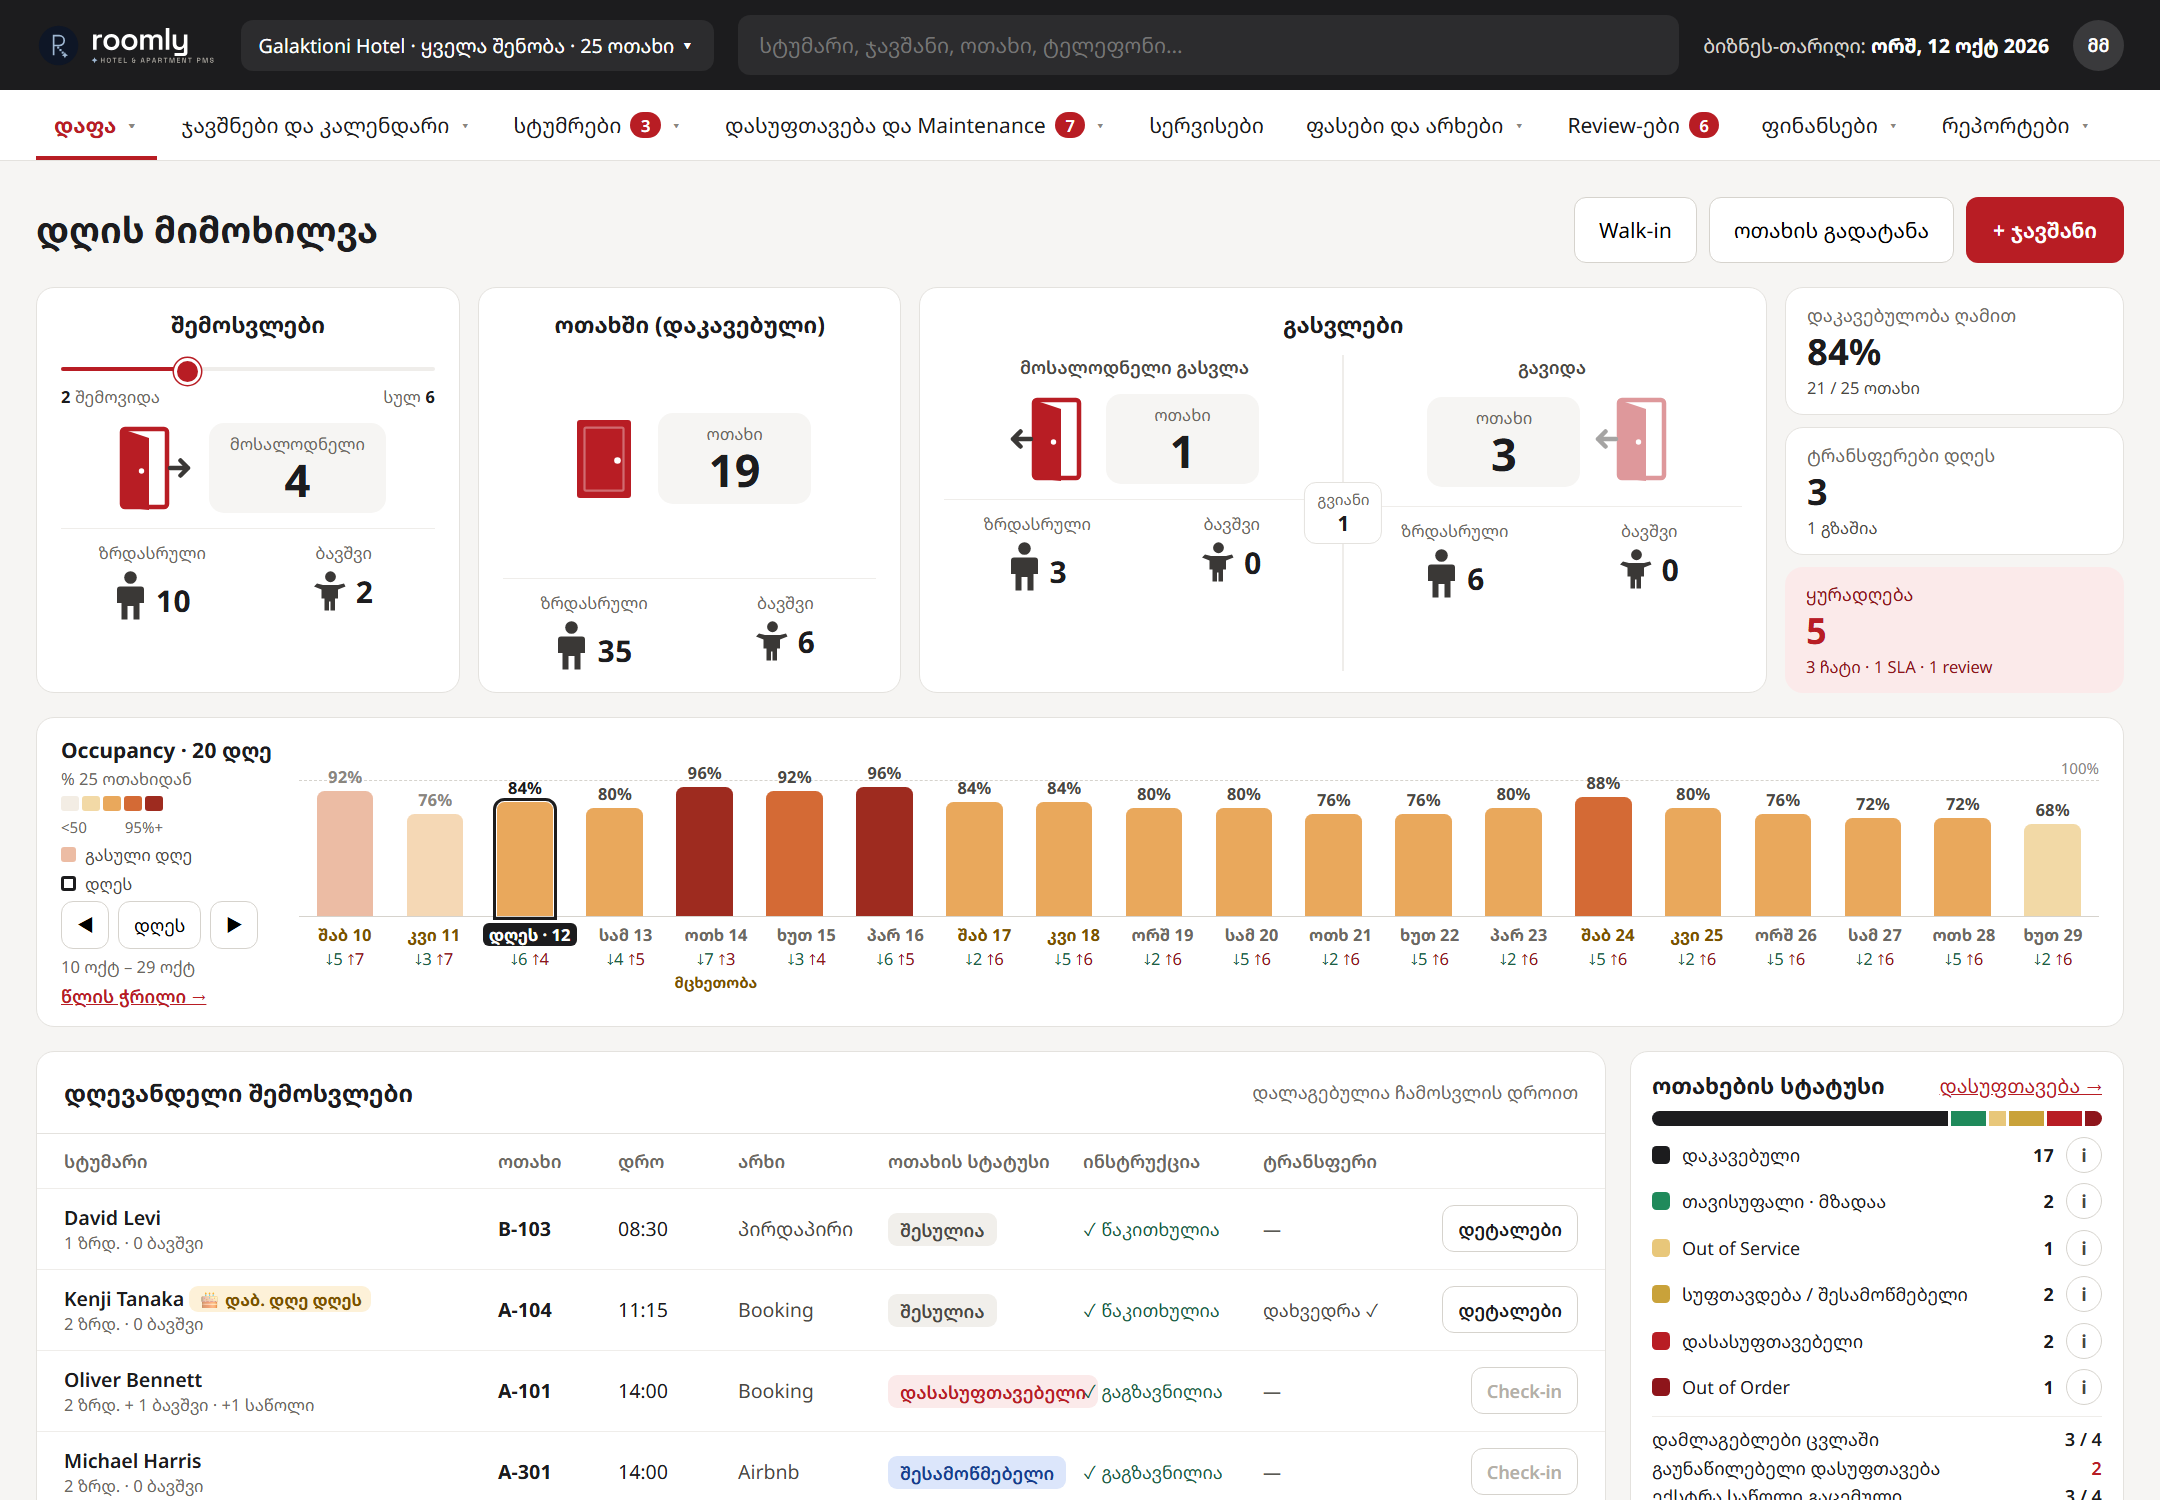This screenshot has height=1500, width=2160.
Task: Click დღეს button in occupancy controls
Action: [x=159, y=925]
